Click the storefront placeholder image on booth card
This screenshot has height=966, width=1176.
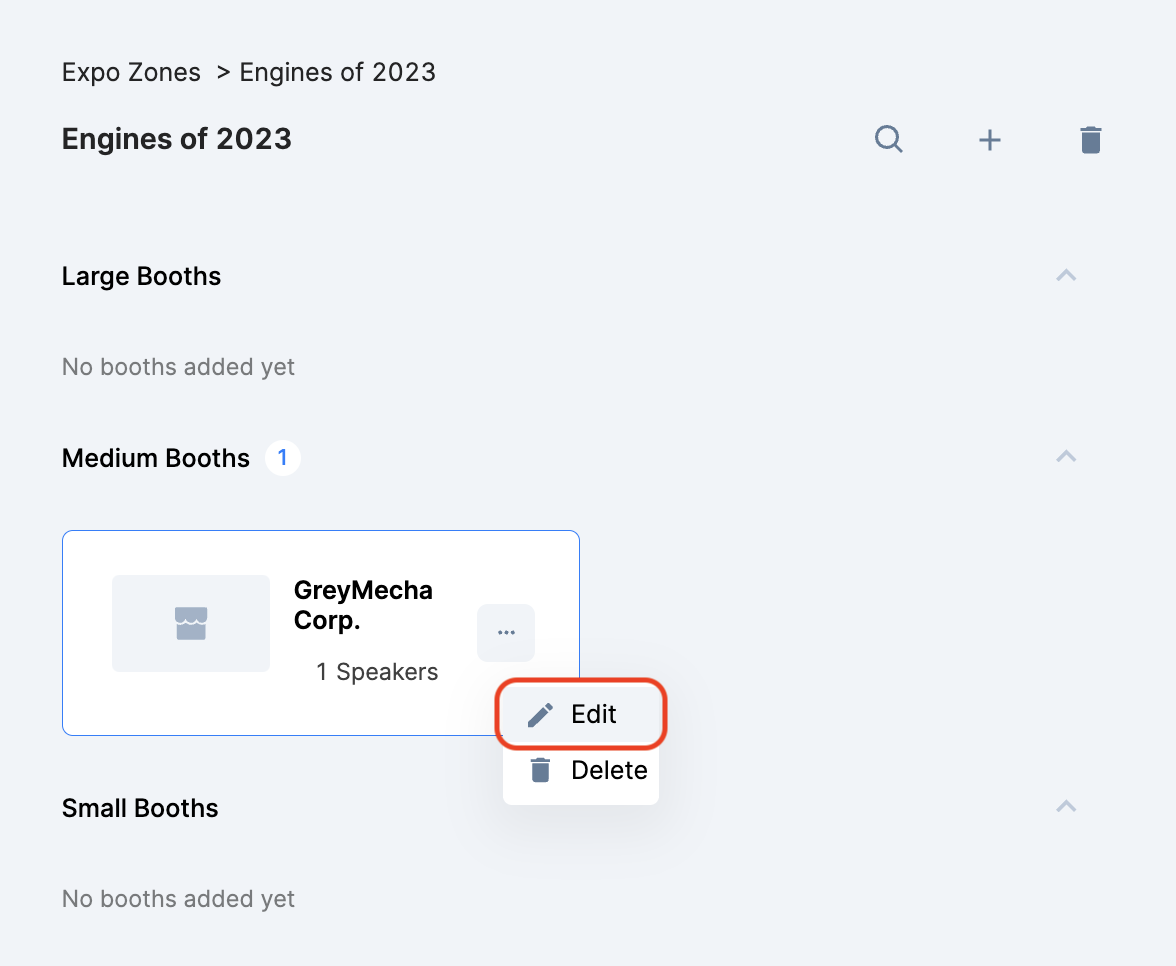pos(191,623)
